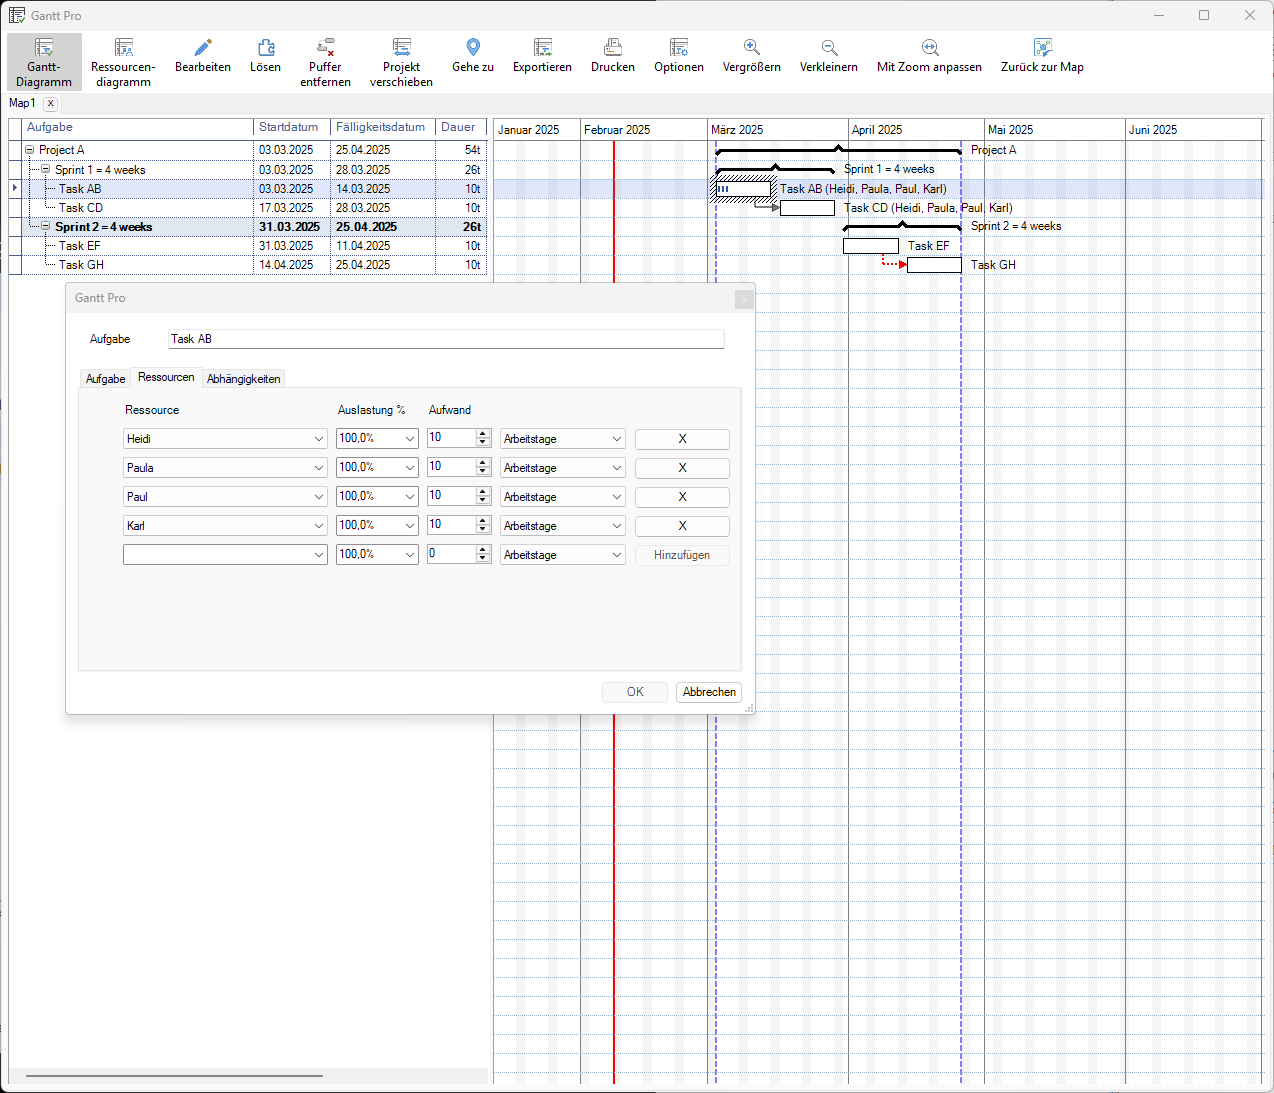Click the Abbrechen button

[x=709, y=692]
